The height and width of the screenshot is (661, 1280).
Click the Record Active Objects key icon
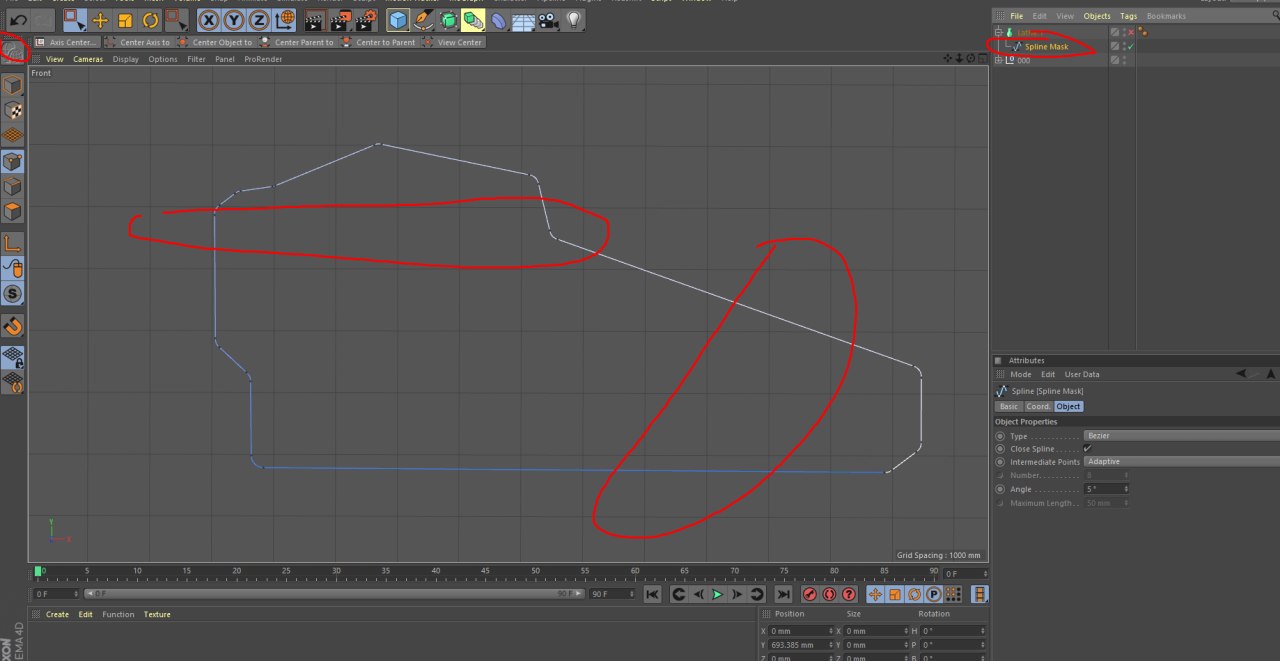[810, 594]
